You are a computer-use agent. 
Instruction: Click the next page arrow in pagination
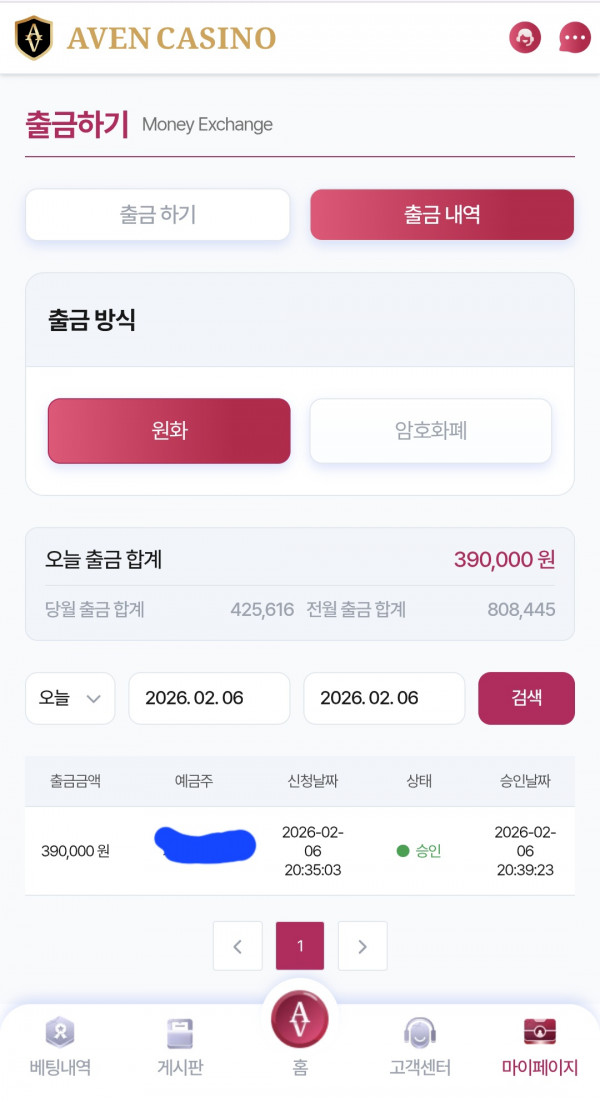point(362,945)
